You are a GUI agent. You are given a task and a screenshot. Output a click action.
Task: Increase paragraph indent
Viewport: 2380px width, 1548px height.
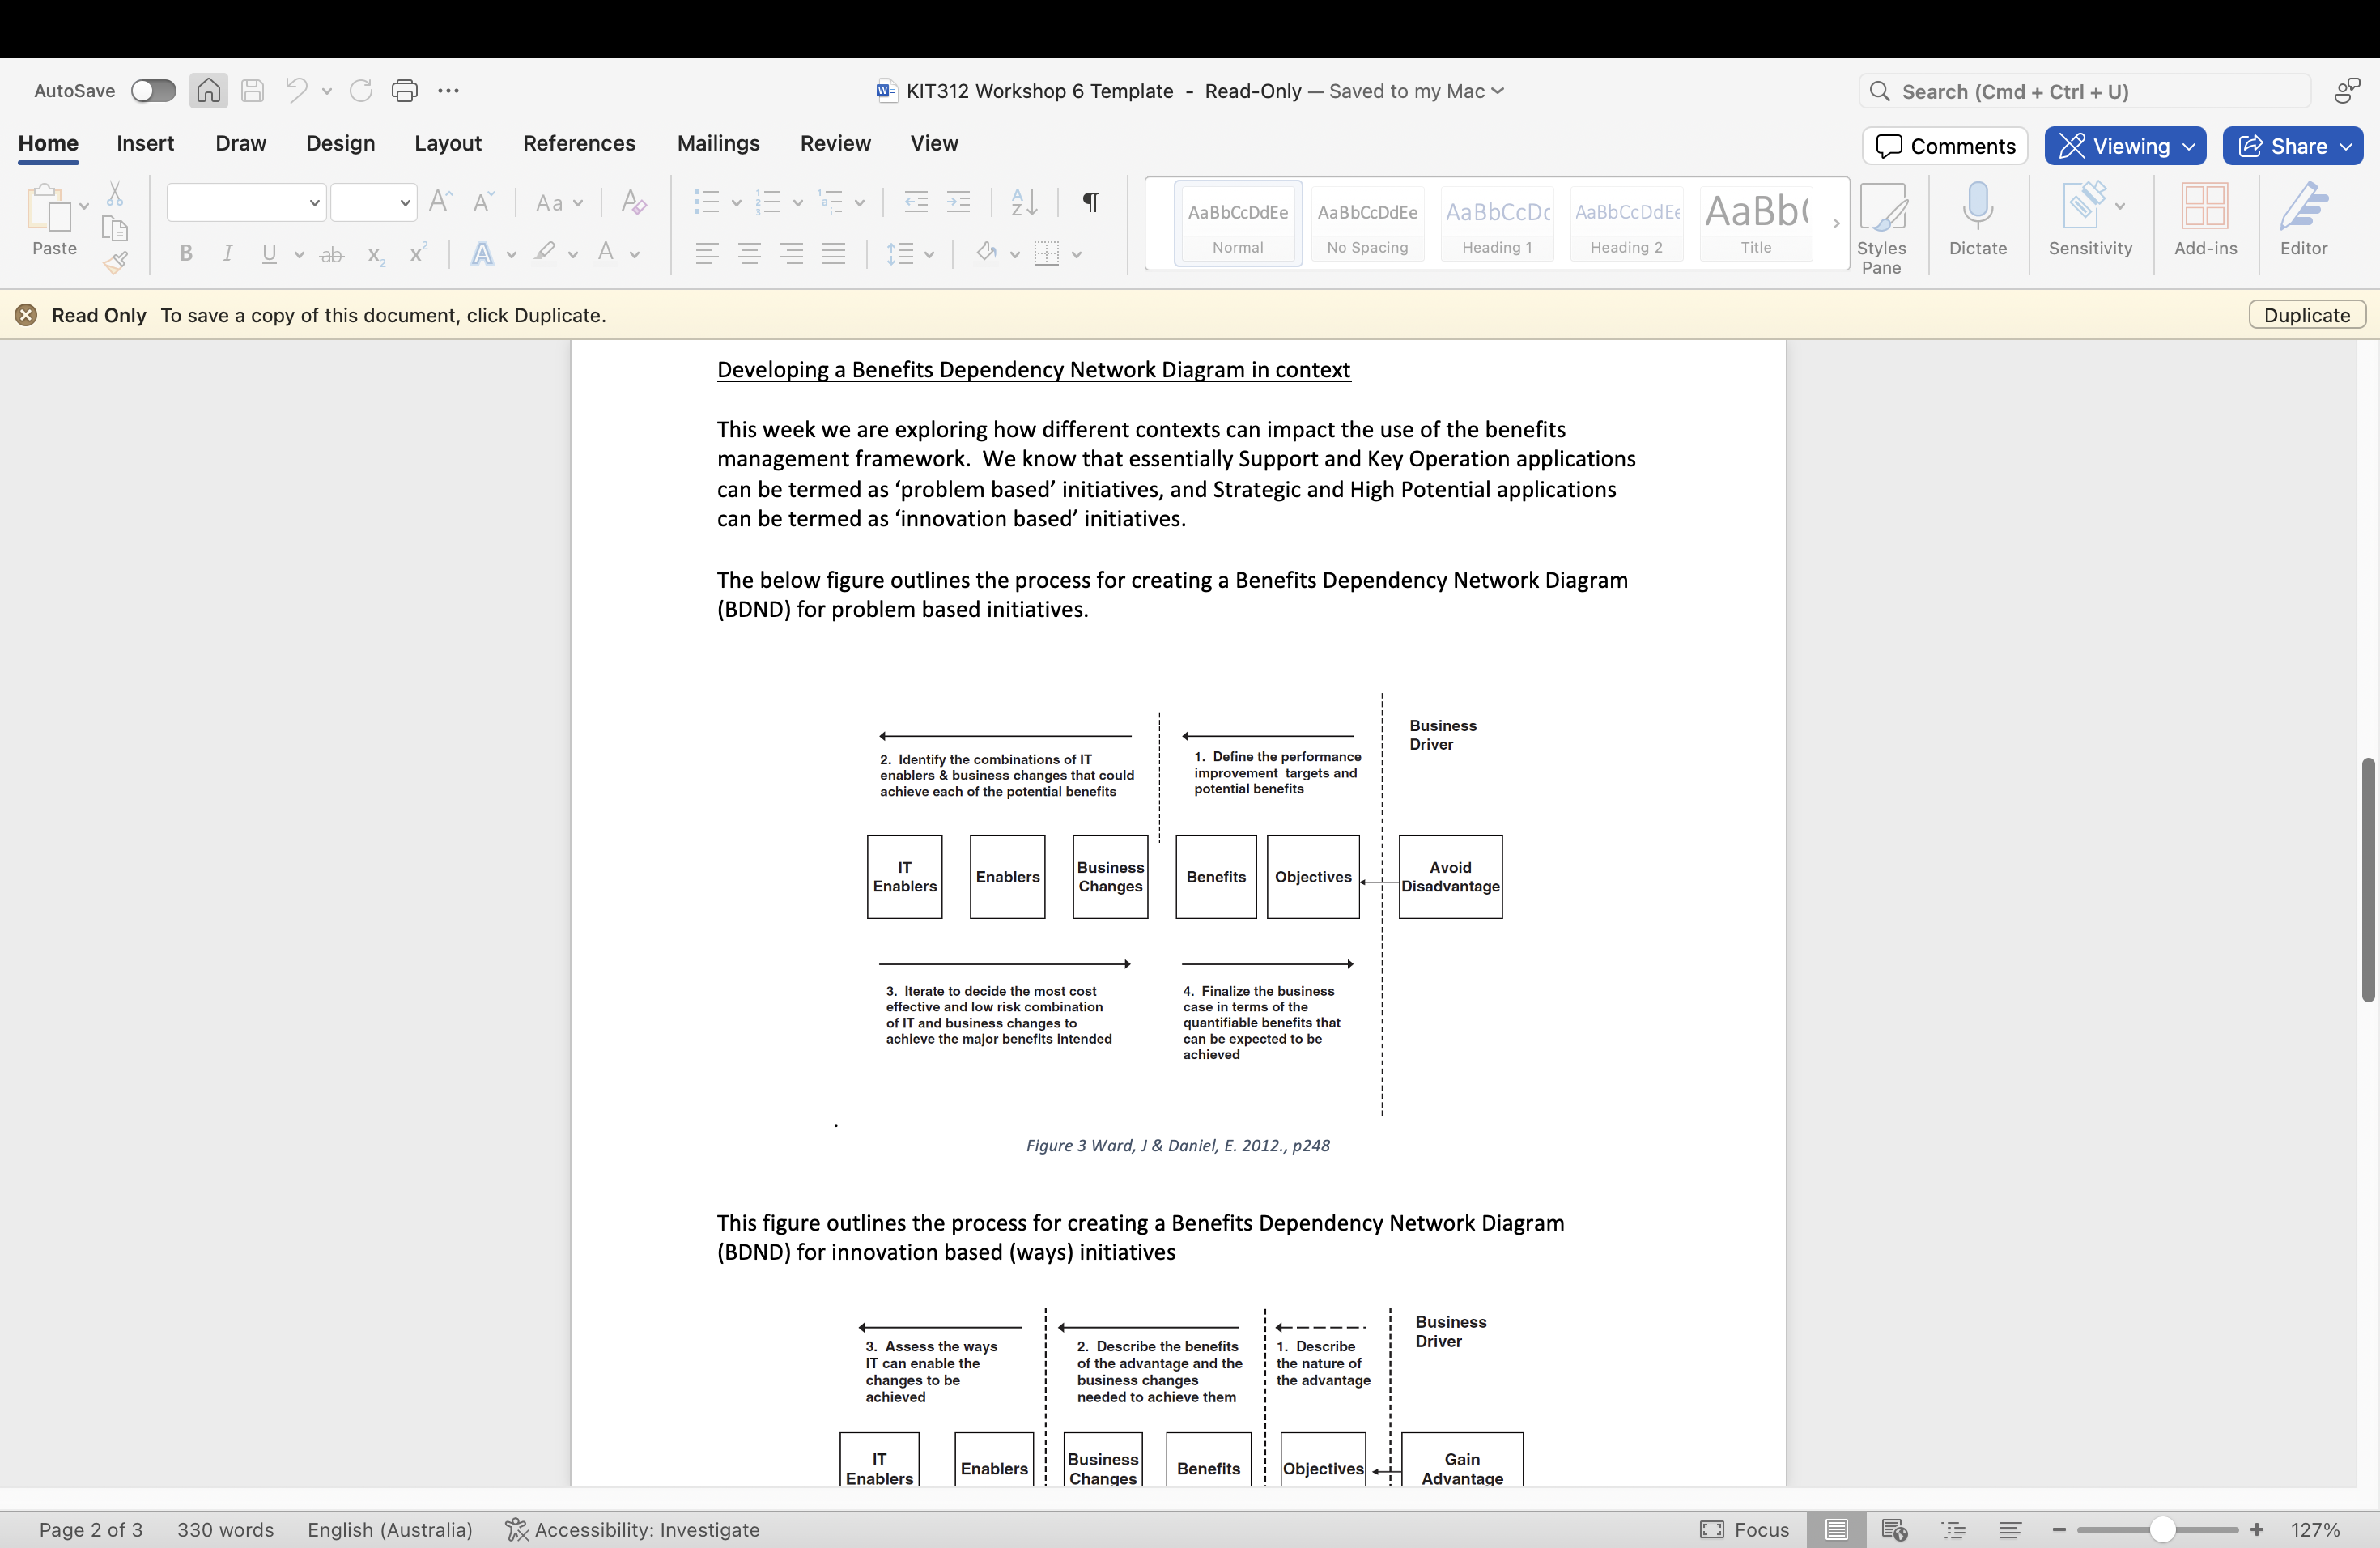coord(957,202)
